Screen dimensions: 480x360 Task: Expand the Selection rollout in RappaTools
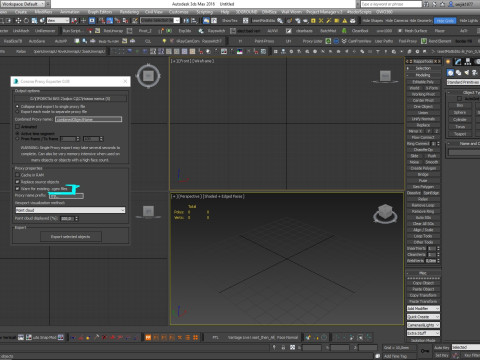[423, 68]
